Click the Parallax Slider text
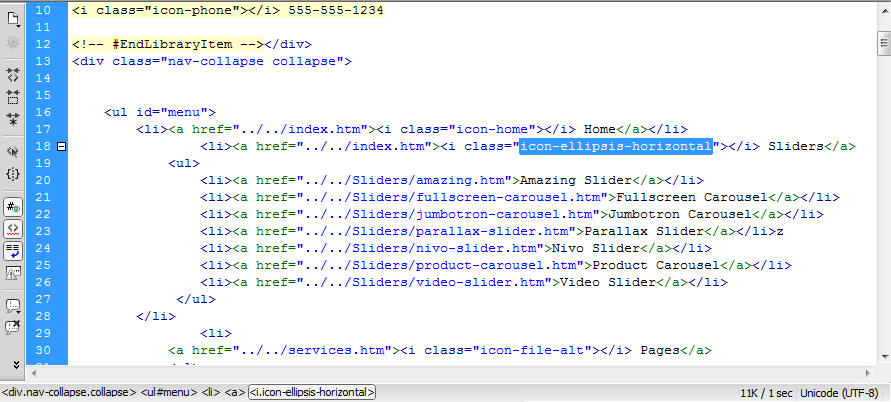The height and width of the screenshot is (402, 891). click(x=644, y=231)
